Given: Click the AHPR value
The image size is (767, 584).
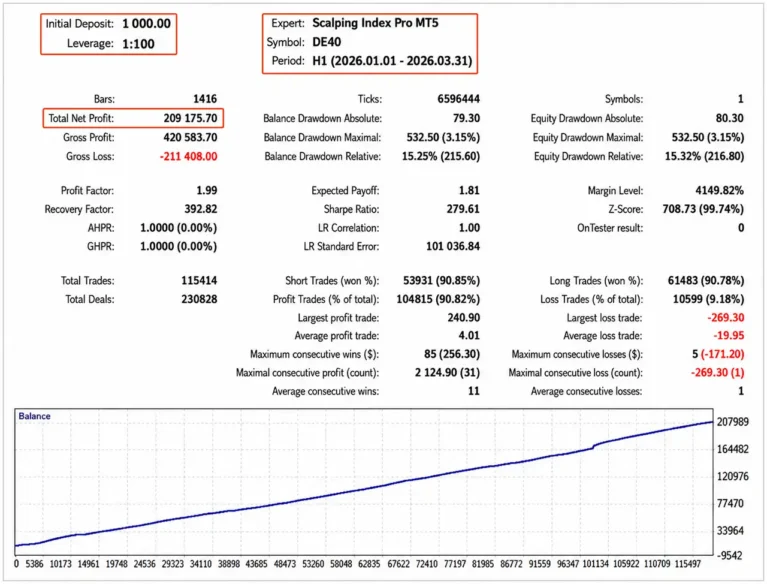Looking at the screenshot, I should click(179, 228).
